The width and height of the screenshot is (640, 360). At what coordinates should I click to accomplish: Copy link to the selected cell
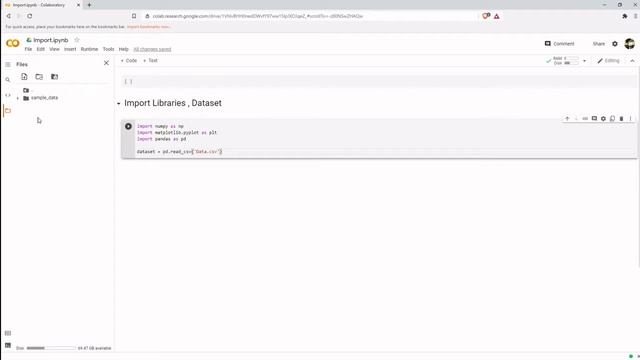pos(585,119)
